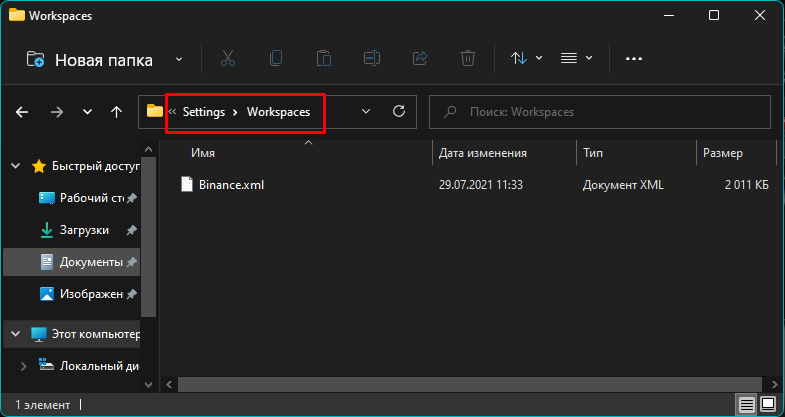Click the Copy icon in toolbar
The image size is (785, 417).
pos(275,58)
